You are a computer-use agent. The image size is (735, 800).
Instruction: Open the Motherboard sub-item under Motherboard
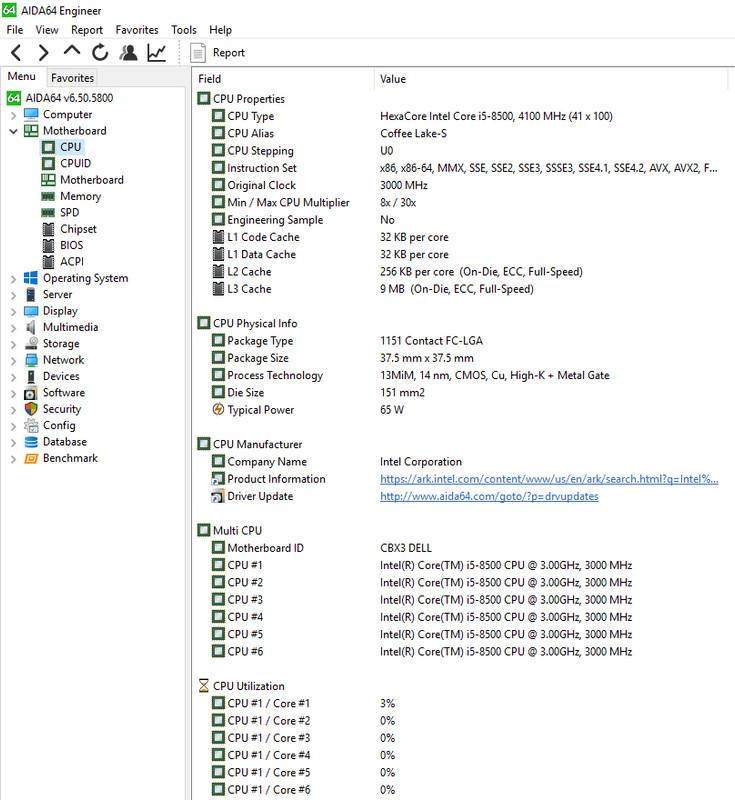pos(91,180)
